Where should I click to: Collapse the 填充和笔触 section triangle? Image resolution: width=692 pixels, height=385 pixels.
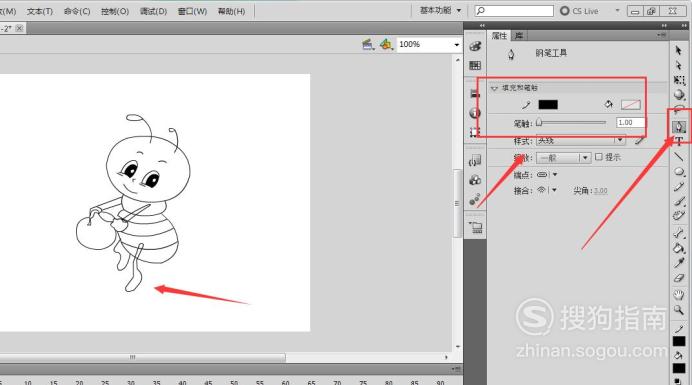click(x=494, y=88)
